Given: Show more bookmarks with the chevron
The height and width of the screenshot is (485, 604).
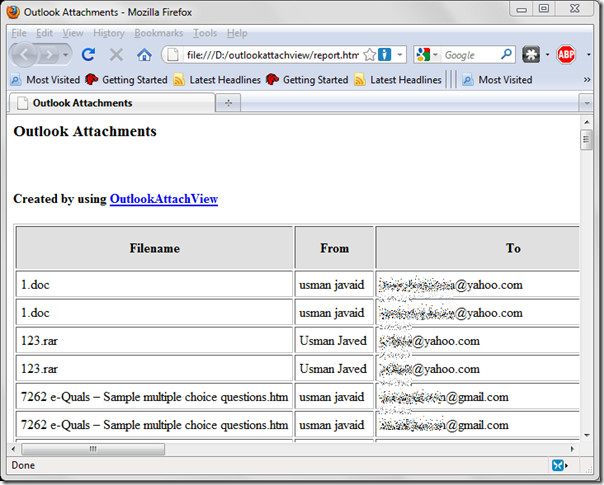Looking at the screenshot, I should (x=587, y=80).
